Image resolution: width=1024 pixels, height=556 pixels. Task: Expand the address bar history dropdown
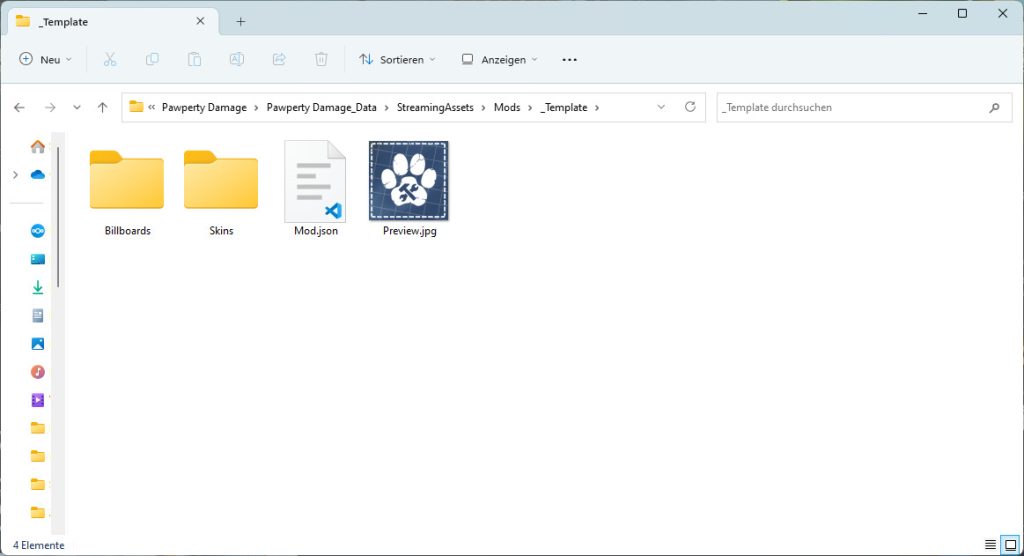pos(661,107)
